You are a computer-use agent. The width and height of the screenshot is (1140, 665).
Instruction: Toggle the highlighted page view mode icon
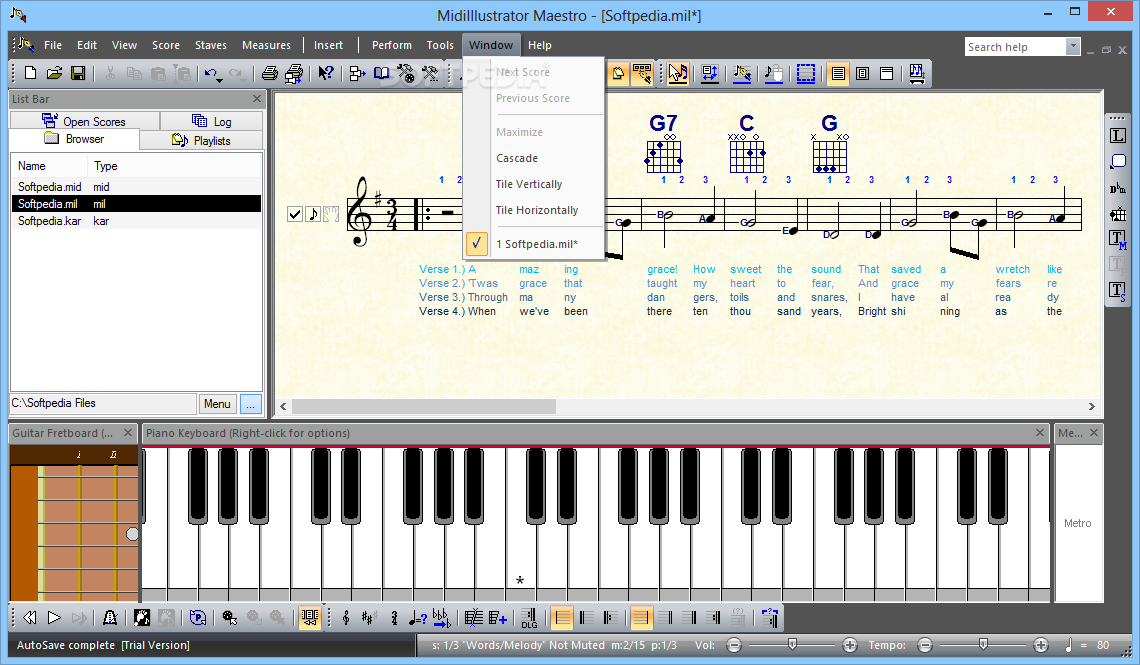(x=838, y=73)
